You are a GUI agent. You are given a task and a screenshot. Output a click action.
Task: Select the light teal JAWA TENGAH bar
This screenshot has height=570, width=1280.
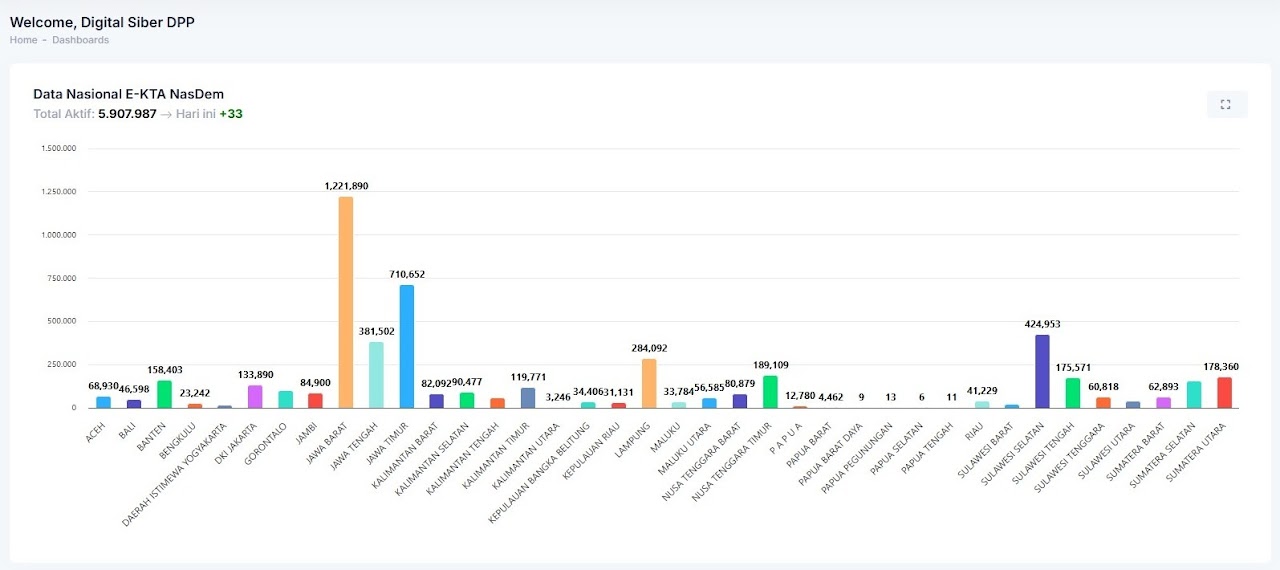point(376,375)
